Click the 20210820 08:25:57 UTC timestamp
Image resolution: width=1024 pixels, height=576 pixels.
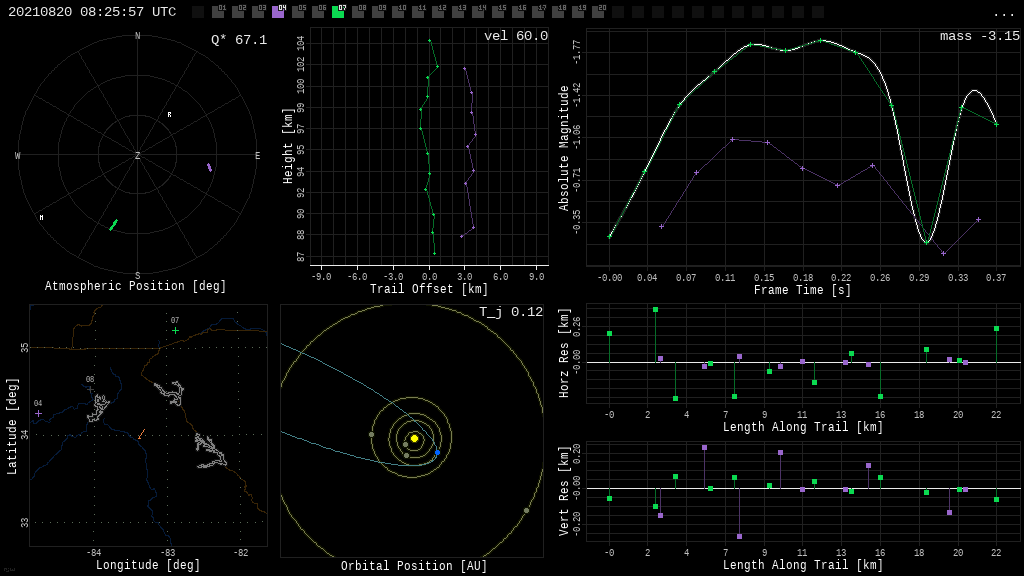92,12
